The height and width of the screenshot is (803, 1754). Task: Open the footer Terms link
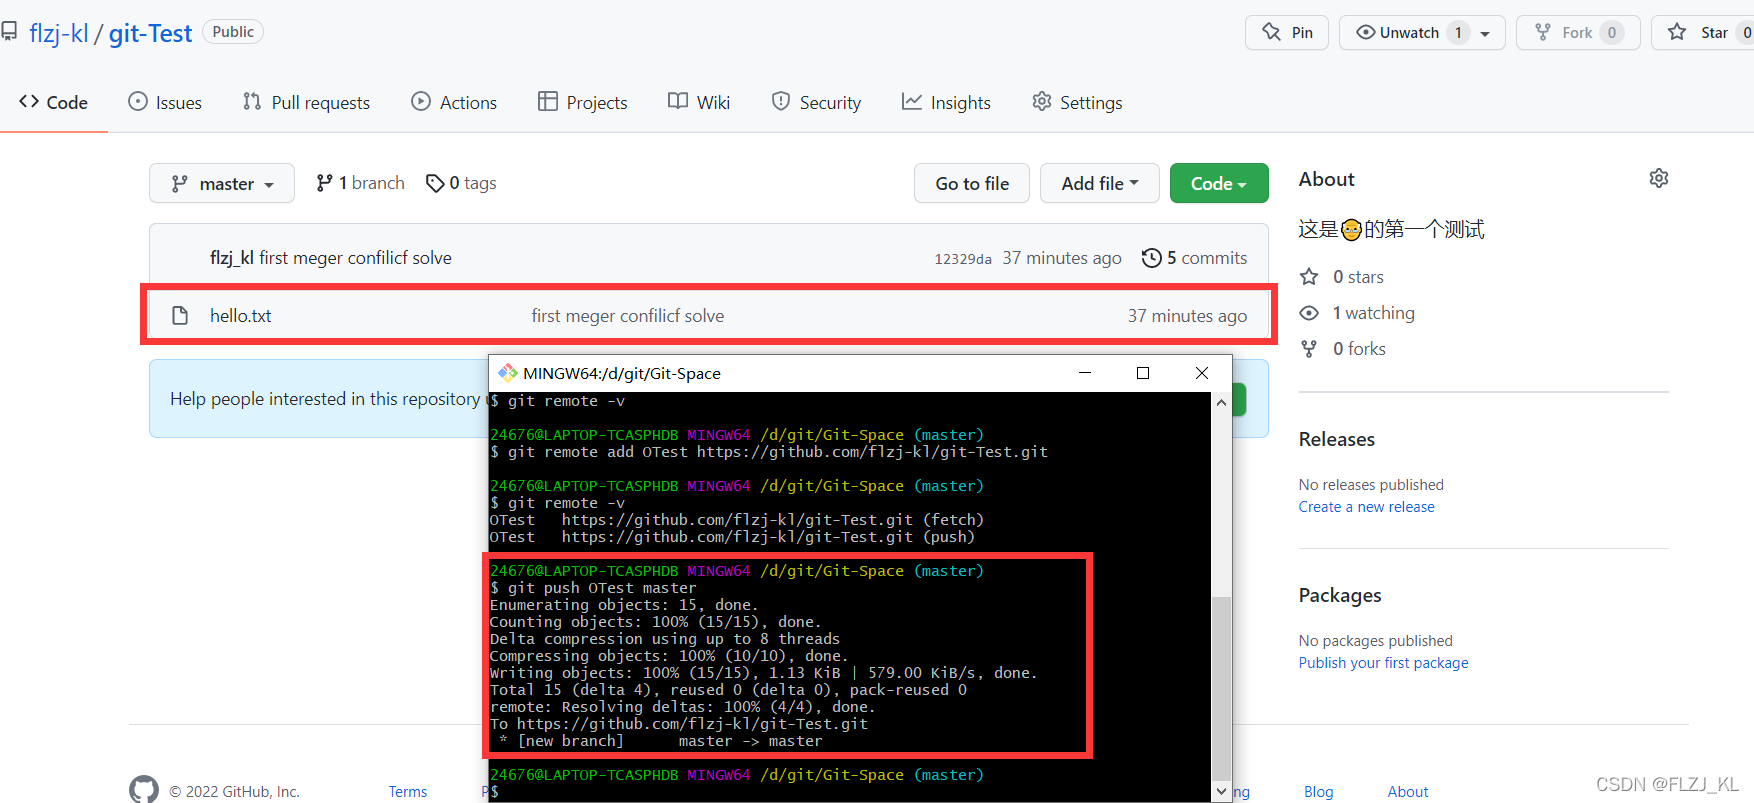point(407,791)
